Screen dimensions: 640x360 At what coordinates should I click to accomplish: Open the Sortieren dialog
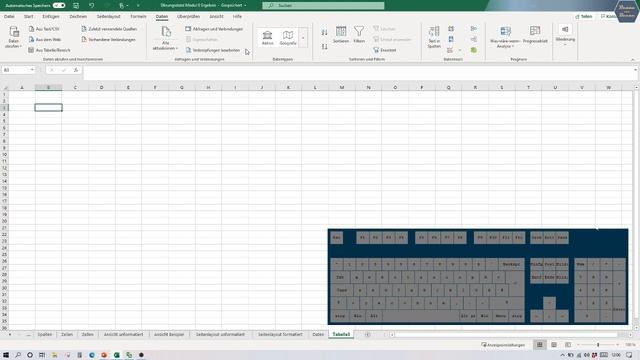tap(341, 34)
